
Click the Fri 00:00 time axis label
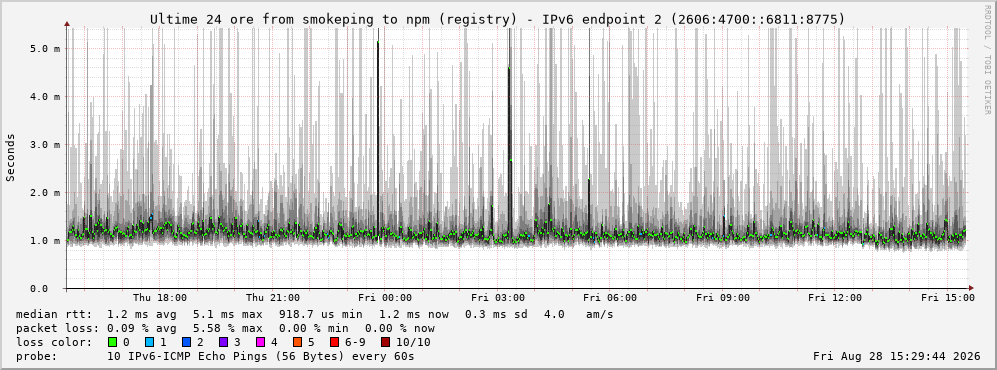click(385, 298)
